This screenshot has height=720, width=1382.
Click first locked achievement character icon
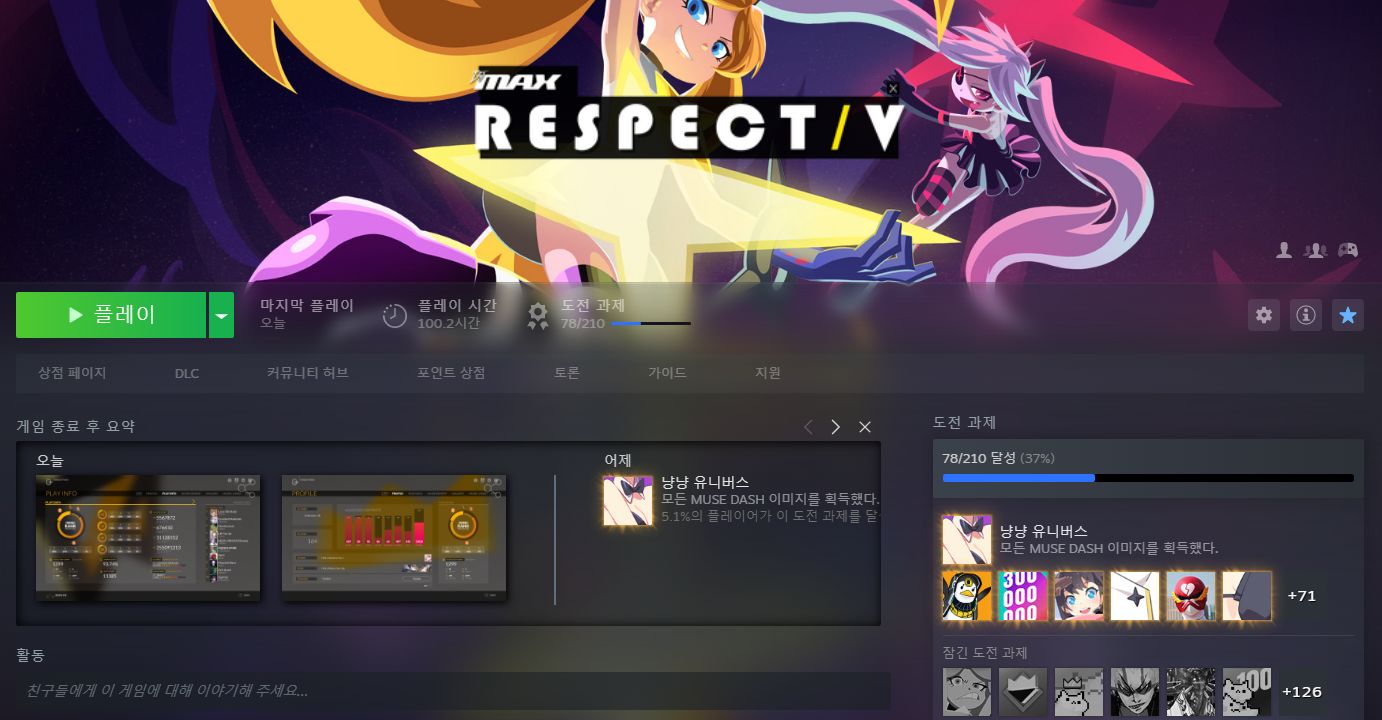(967, 692)
